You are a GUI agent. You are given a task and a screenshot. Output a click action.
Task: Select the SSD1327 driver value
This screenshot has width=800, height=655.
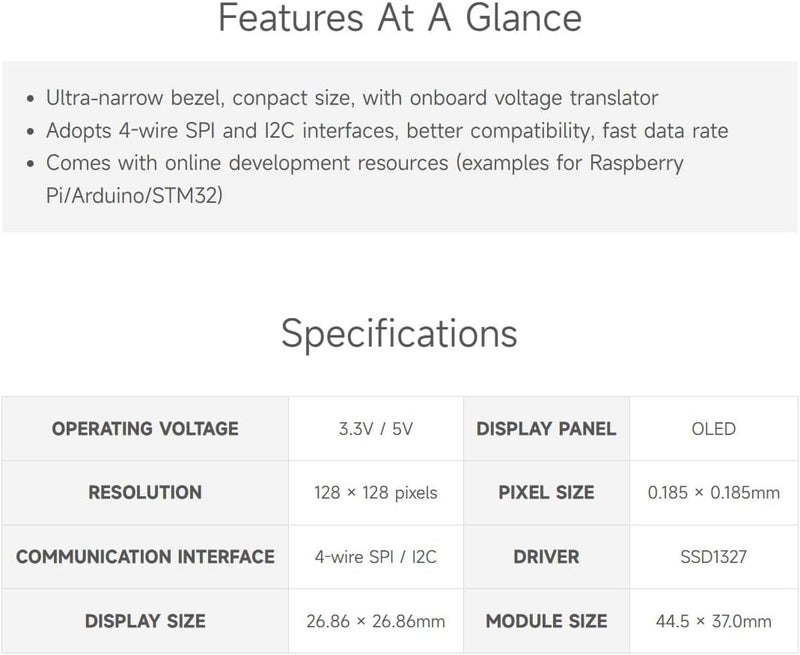tap(713, 556)
